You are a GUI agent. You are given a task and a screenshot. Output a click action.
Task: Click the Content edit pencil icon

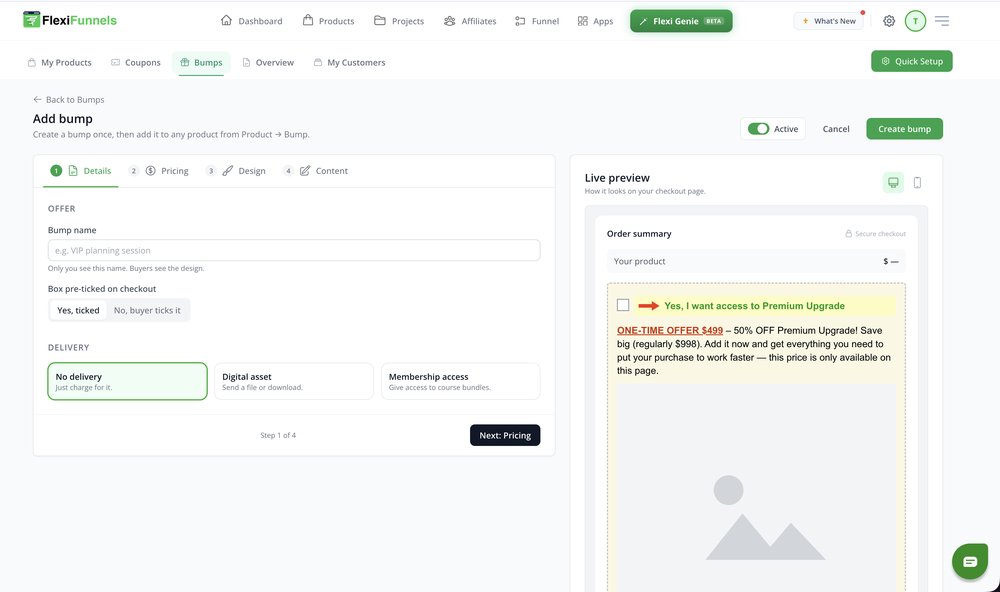tap(305, 171)
